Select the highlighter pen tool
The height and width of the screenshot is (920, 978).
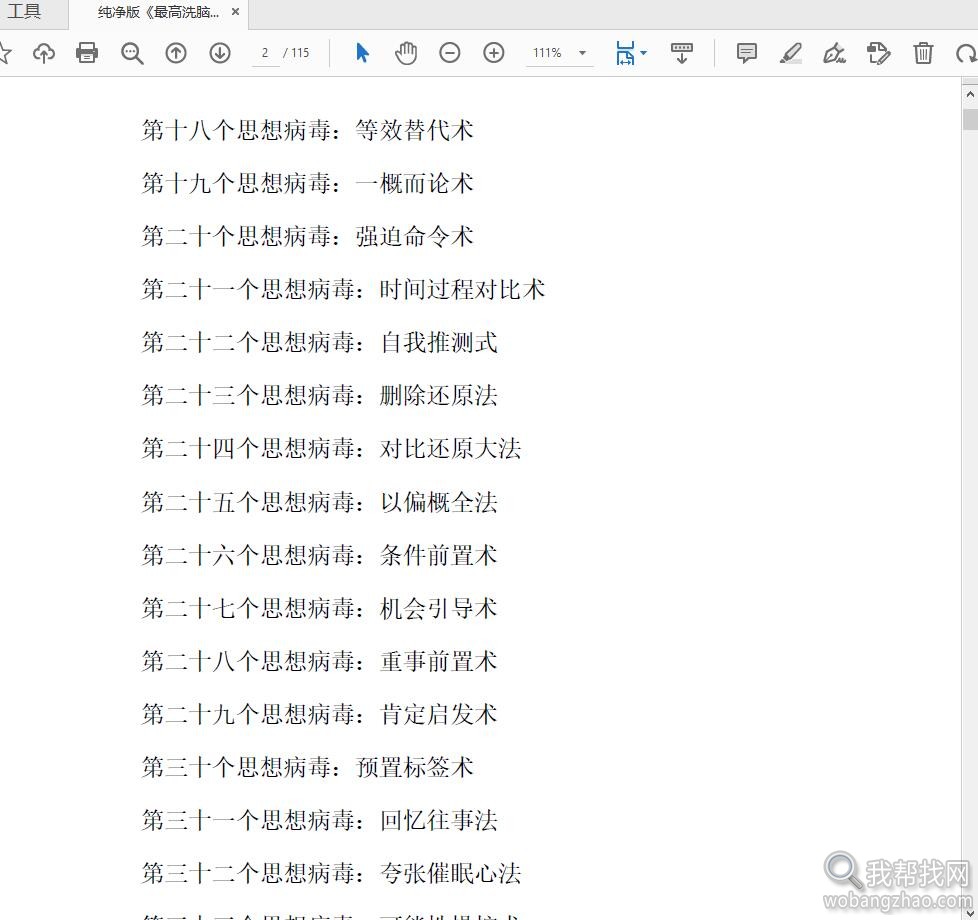tap(791, 53)
